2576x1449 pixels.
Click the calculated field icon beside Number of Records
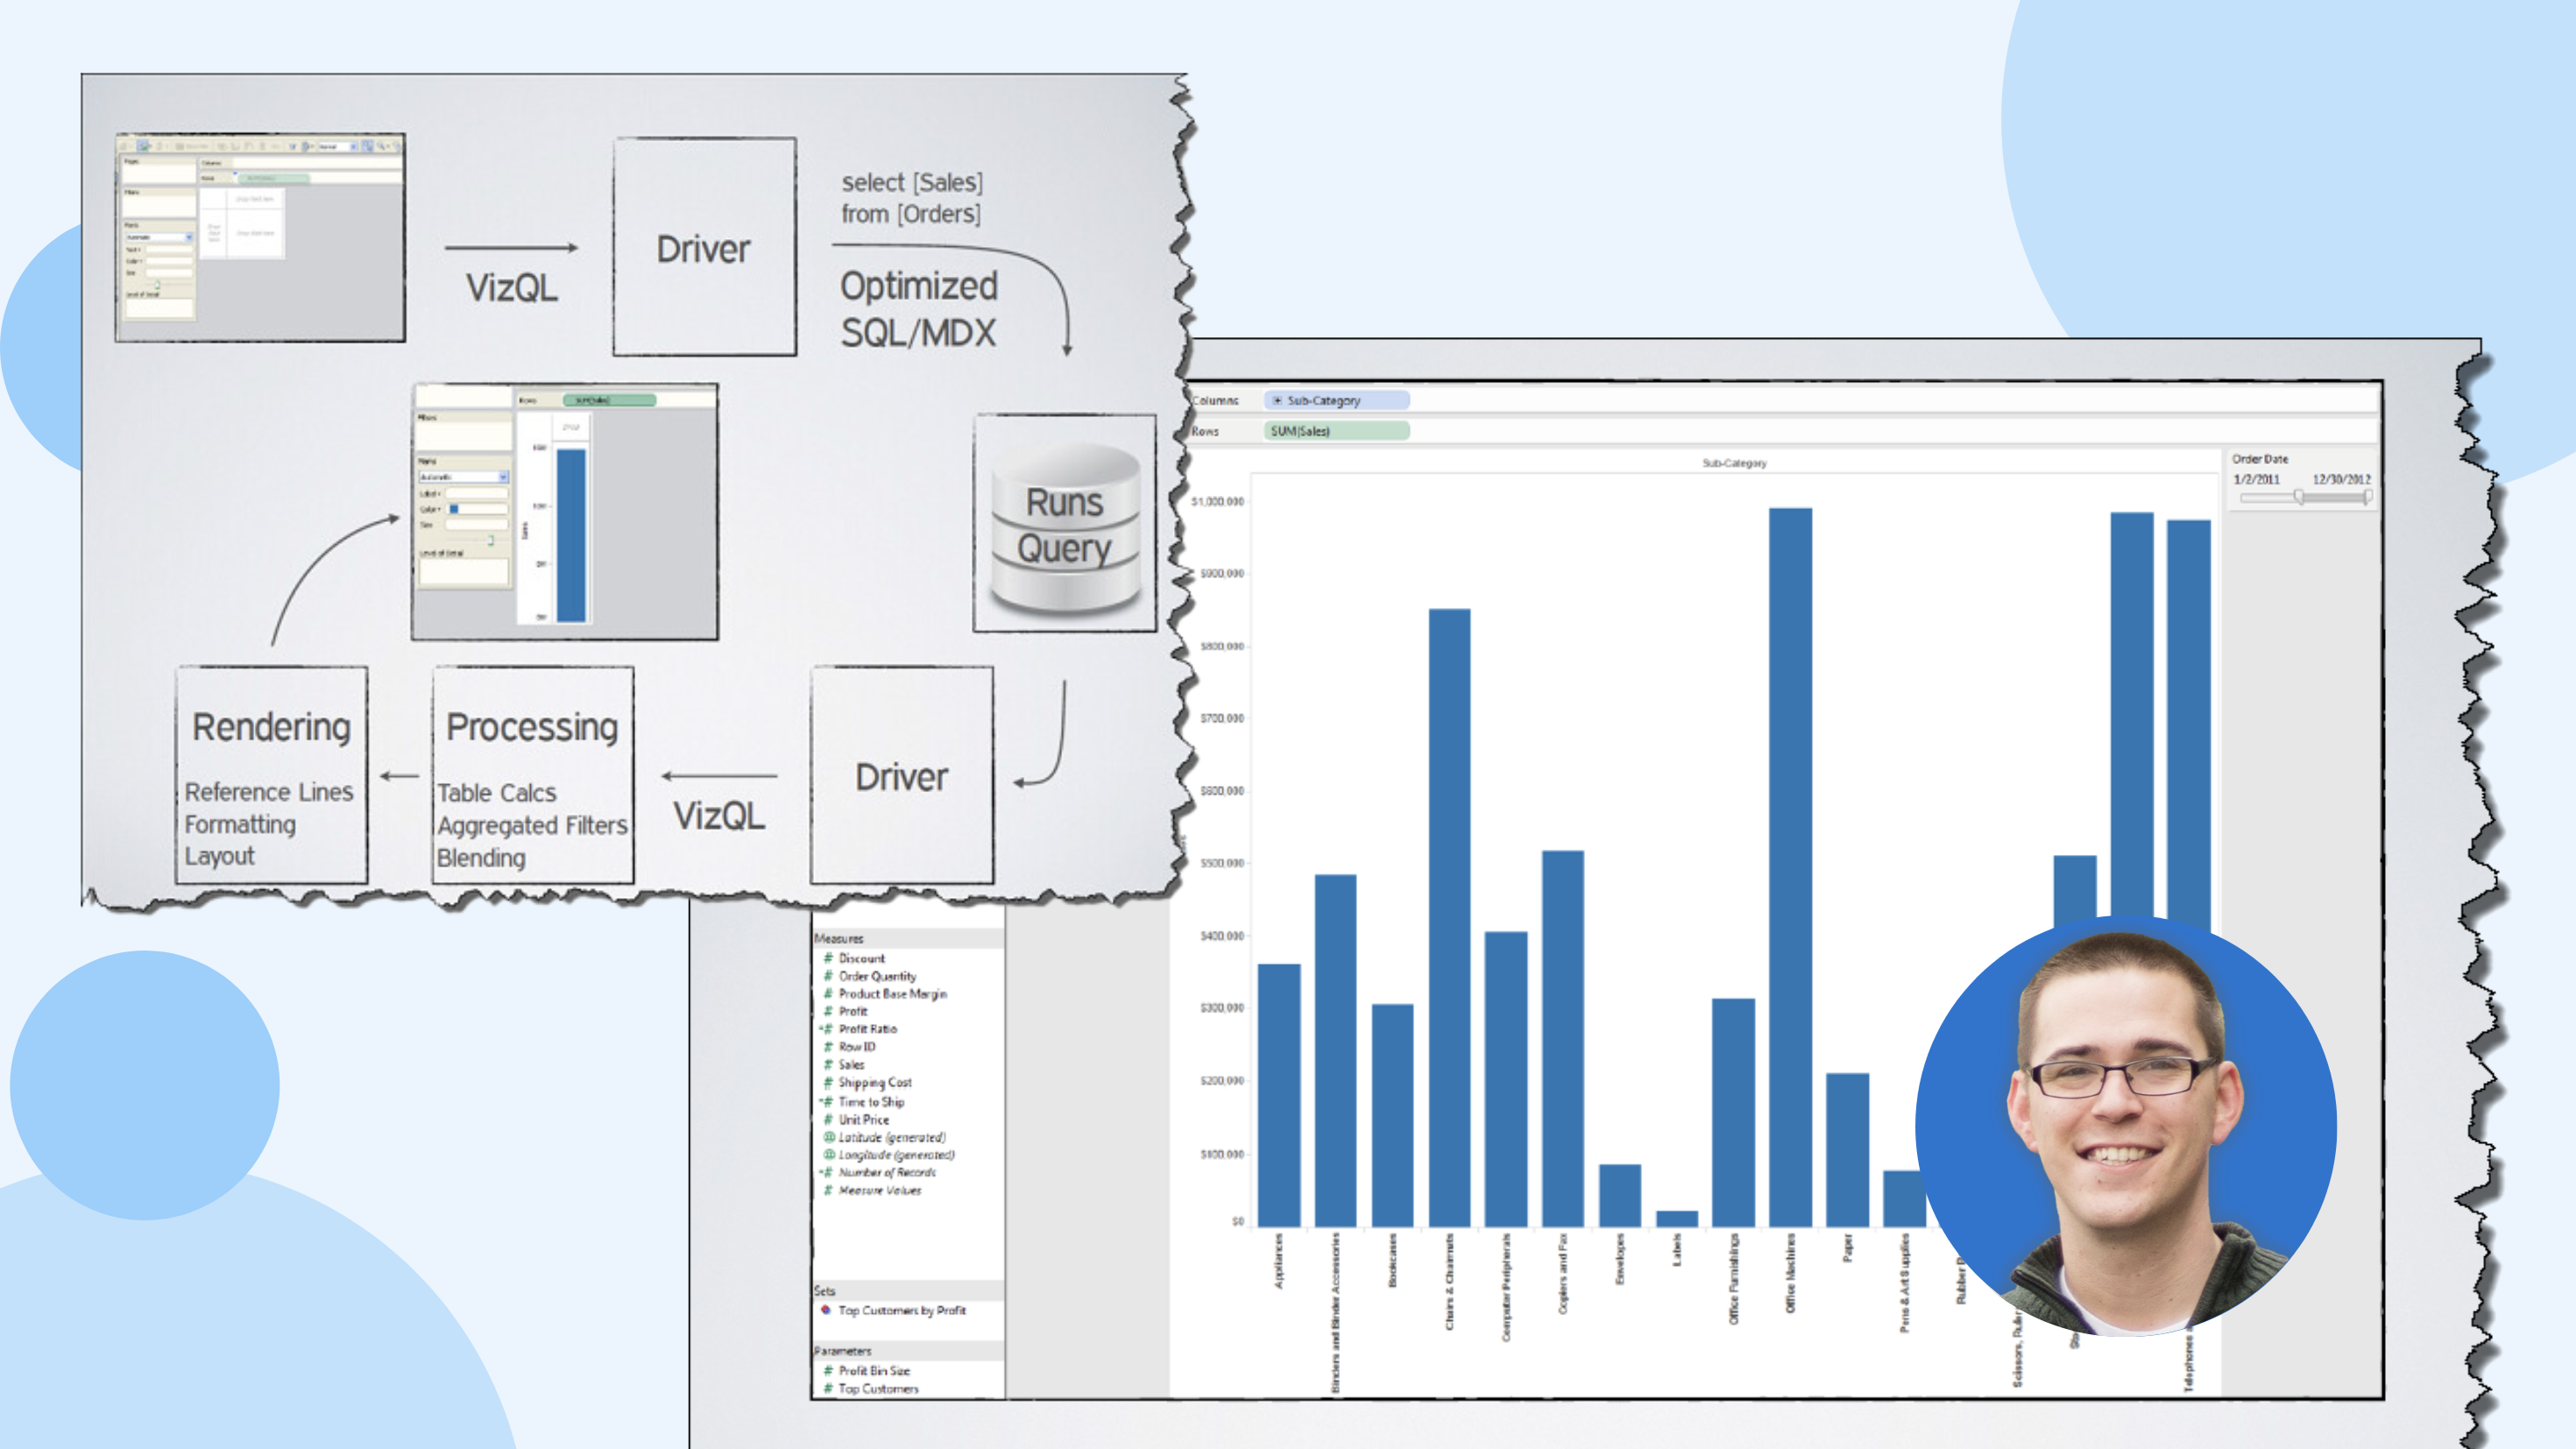pos(827,1172)
